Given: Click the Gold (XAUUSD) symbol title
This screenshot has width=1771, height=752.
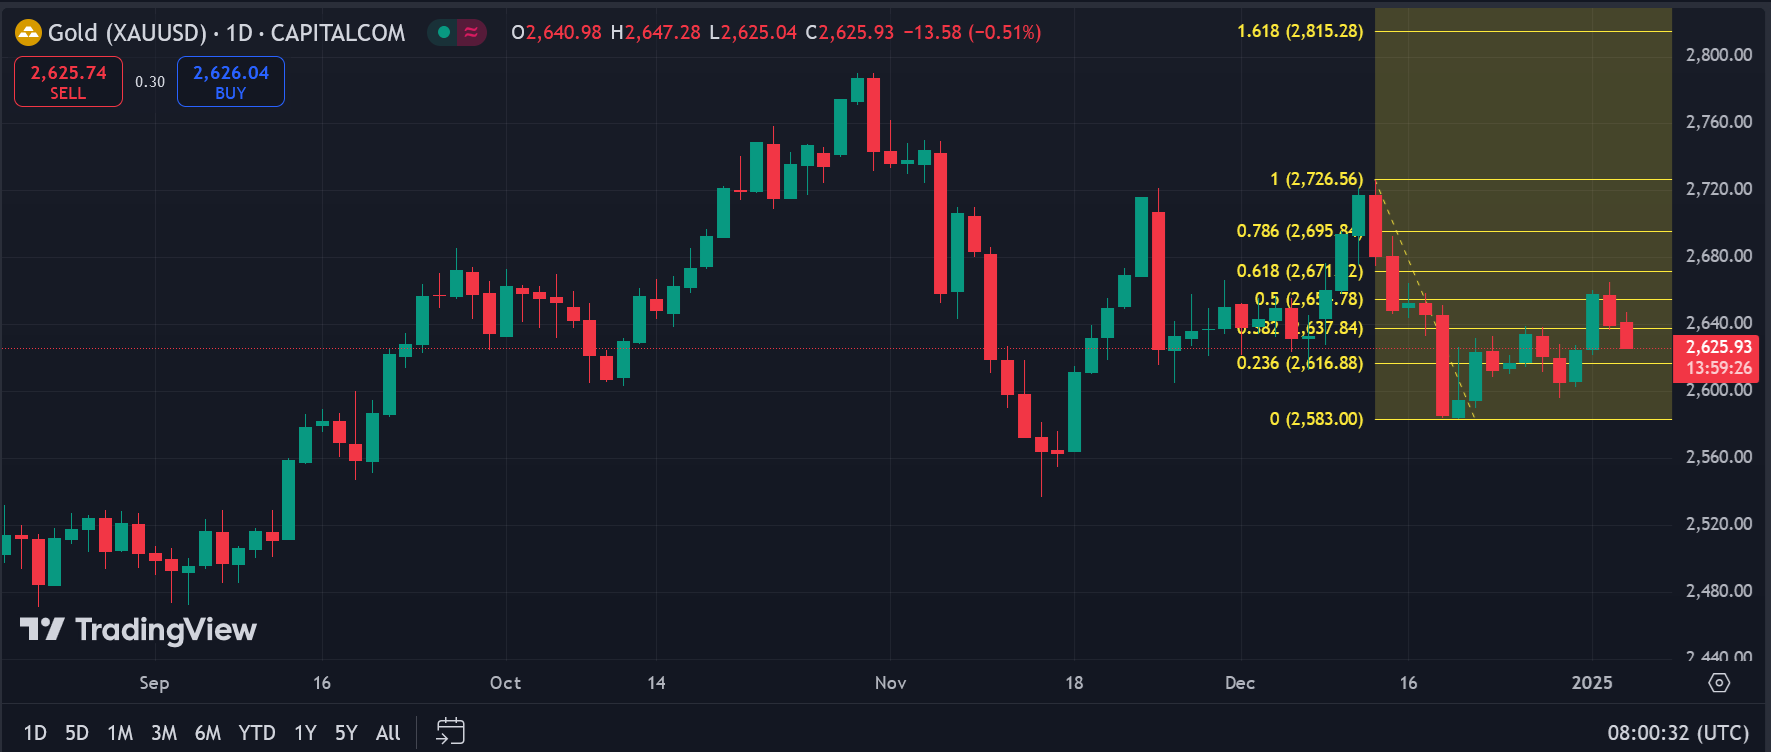Looking at the screenshot, I should coord(127,33).
